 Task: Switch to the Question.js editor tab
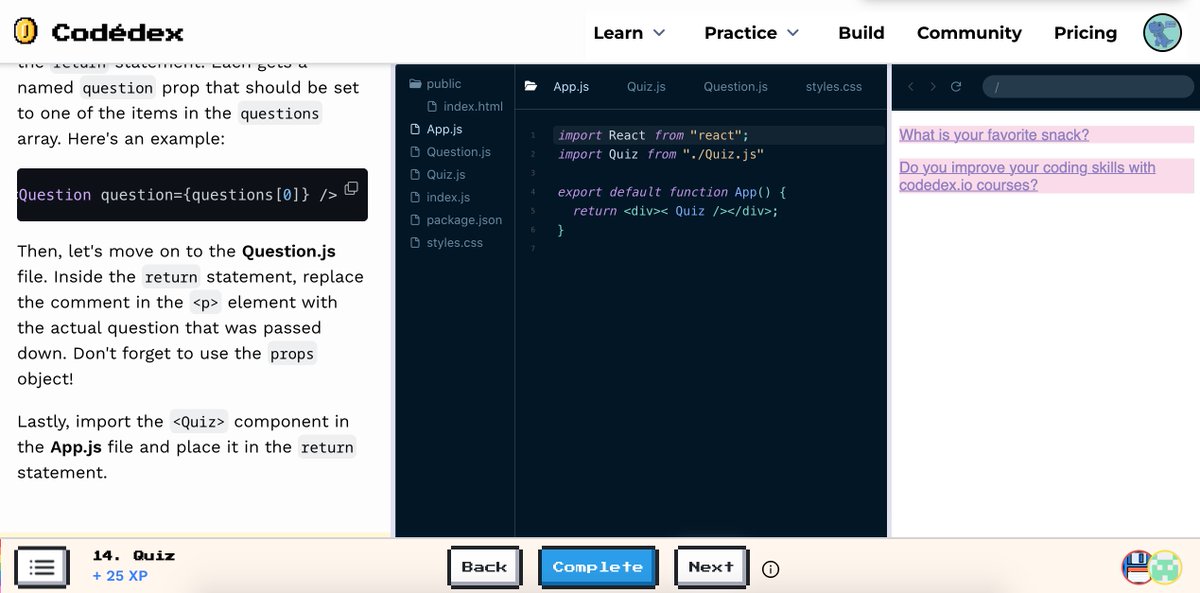click(x=735, y=87)
